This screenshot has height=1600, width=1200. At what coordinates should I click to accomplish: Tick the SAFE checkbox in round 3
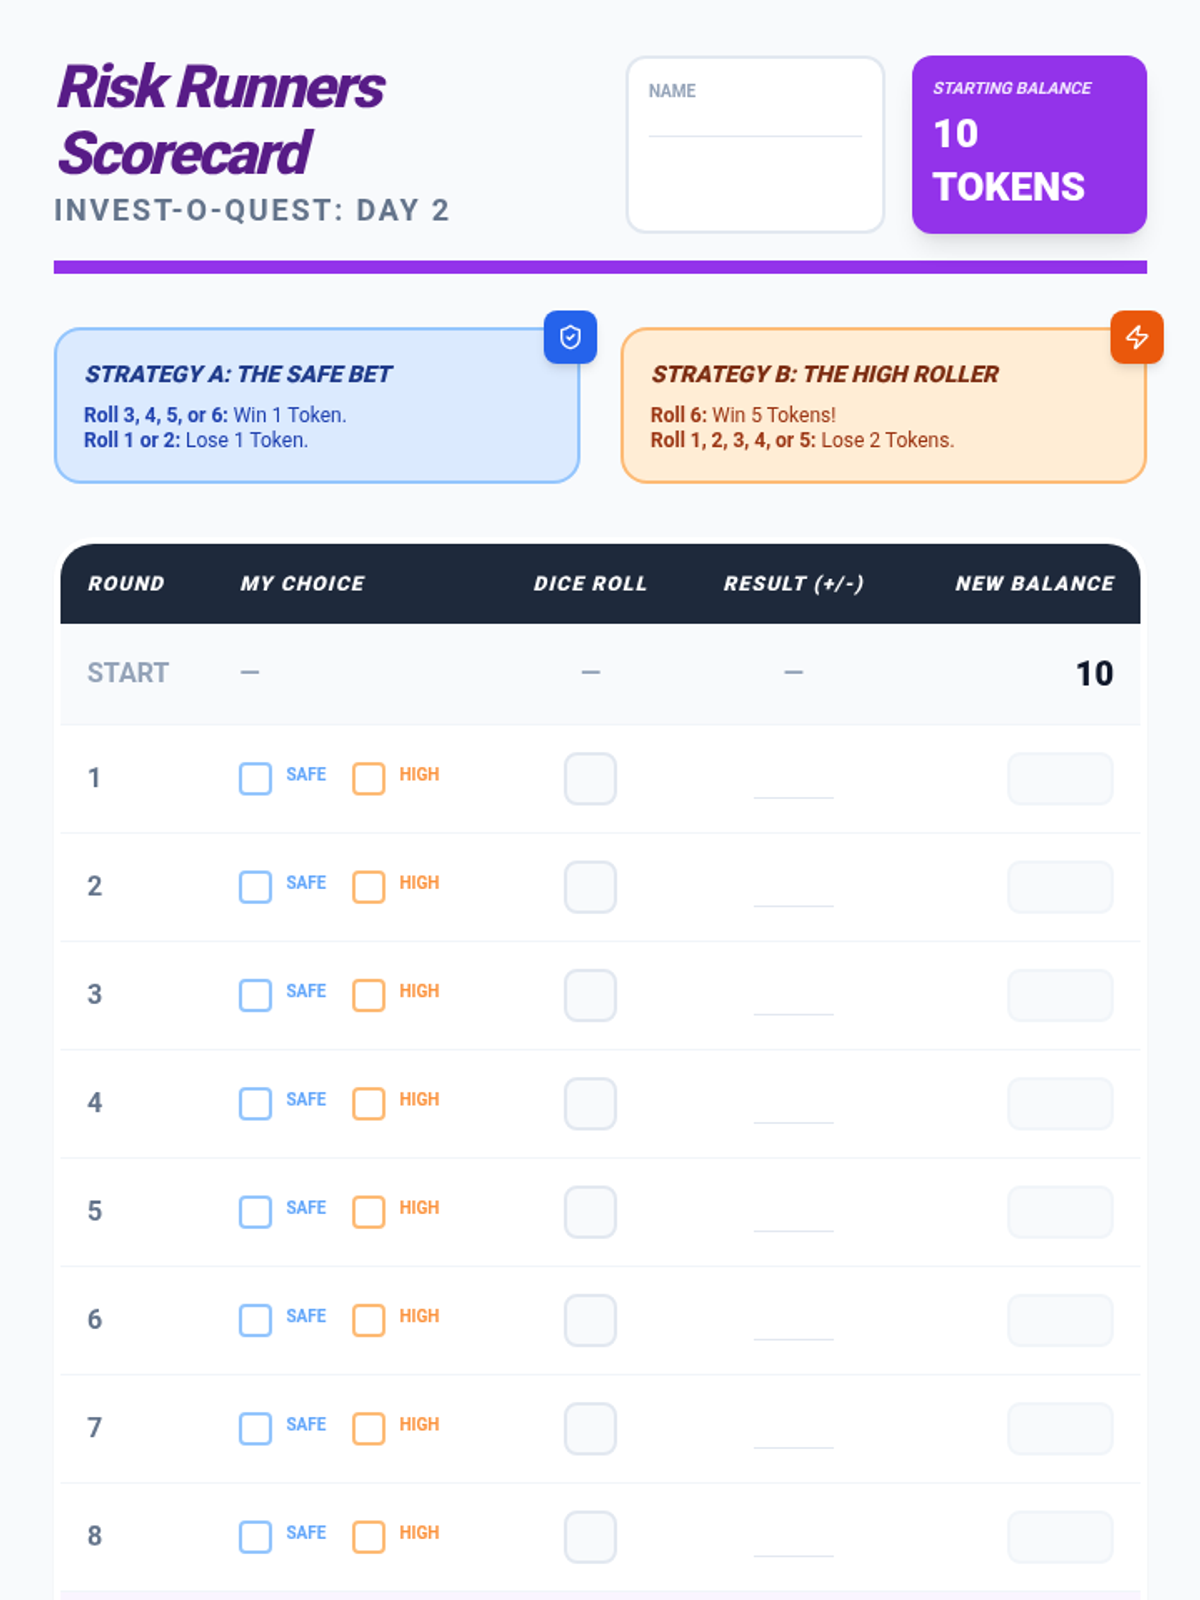pyautogui.click(x=255, y=995)
